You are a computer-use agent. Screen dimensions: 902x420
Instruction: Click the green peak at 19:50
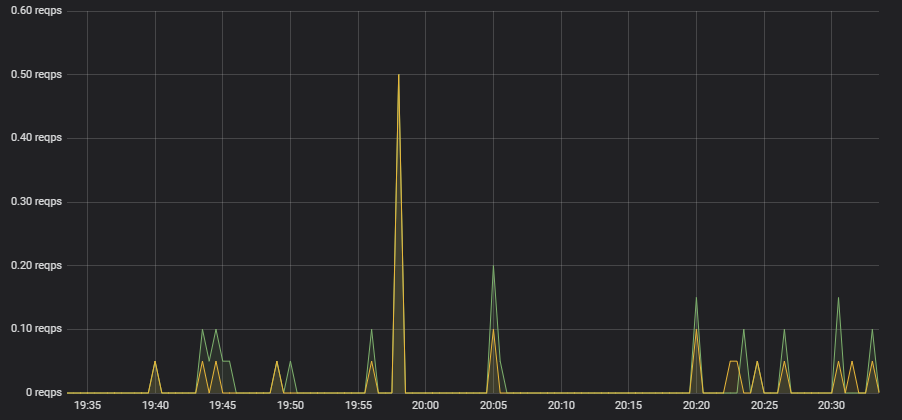pyautogui.click(x=291, y=362)
